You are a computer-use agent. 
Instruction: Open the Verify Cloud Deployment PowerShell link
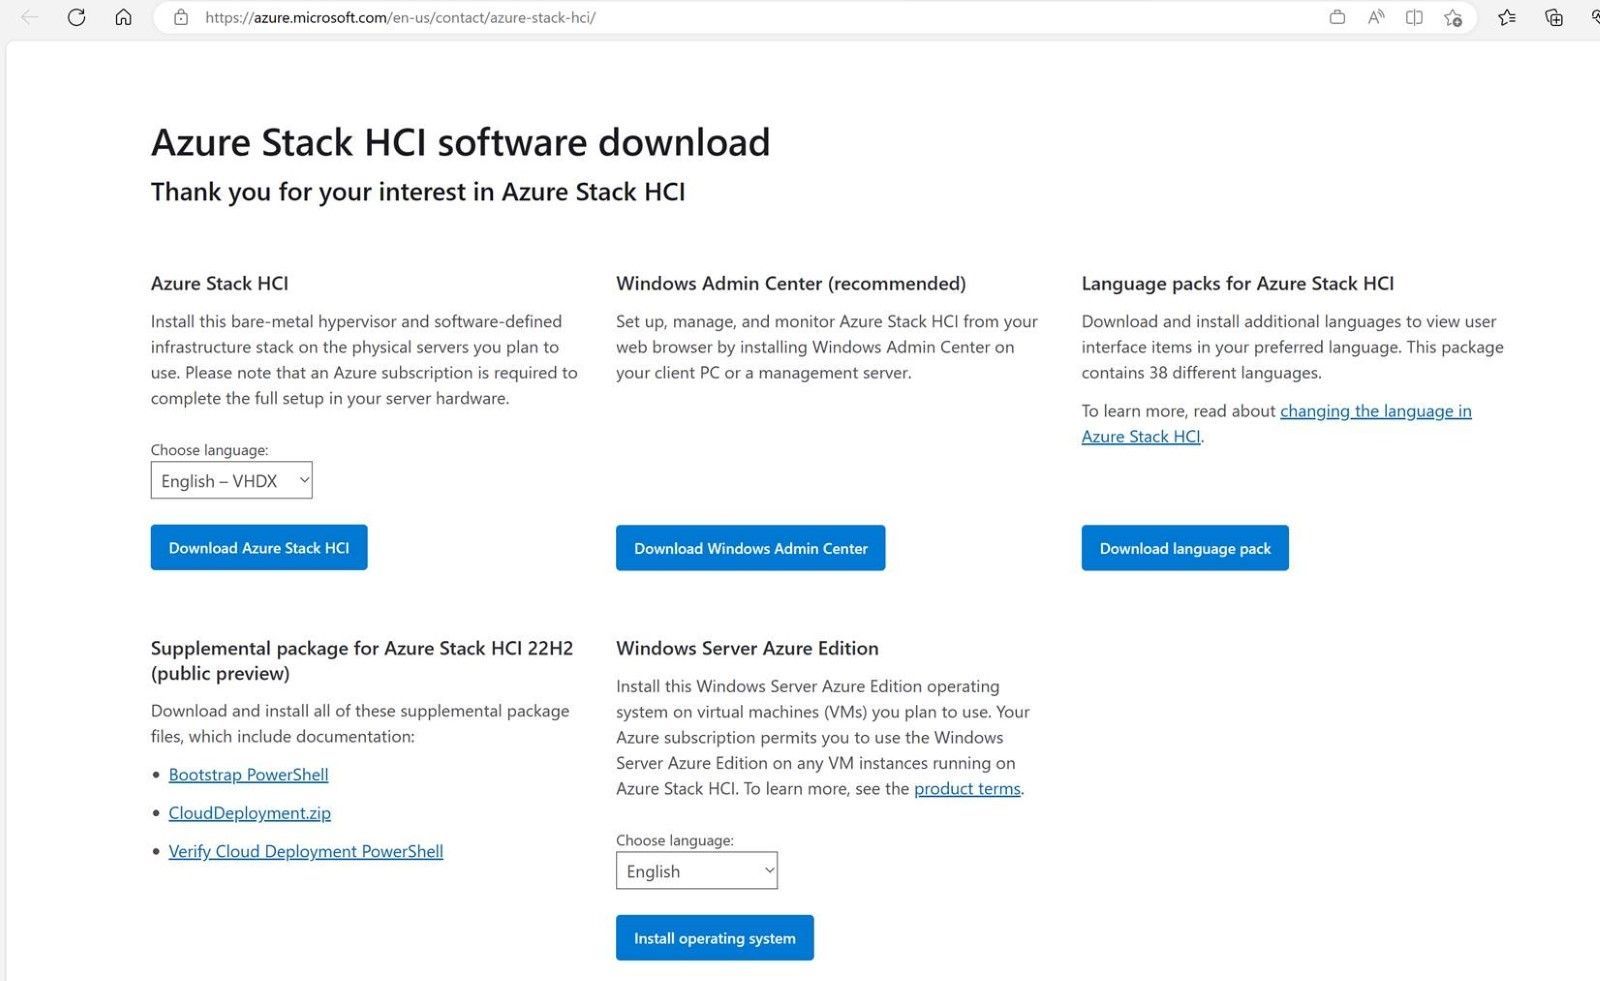306,852
